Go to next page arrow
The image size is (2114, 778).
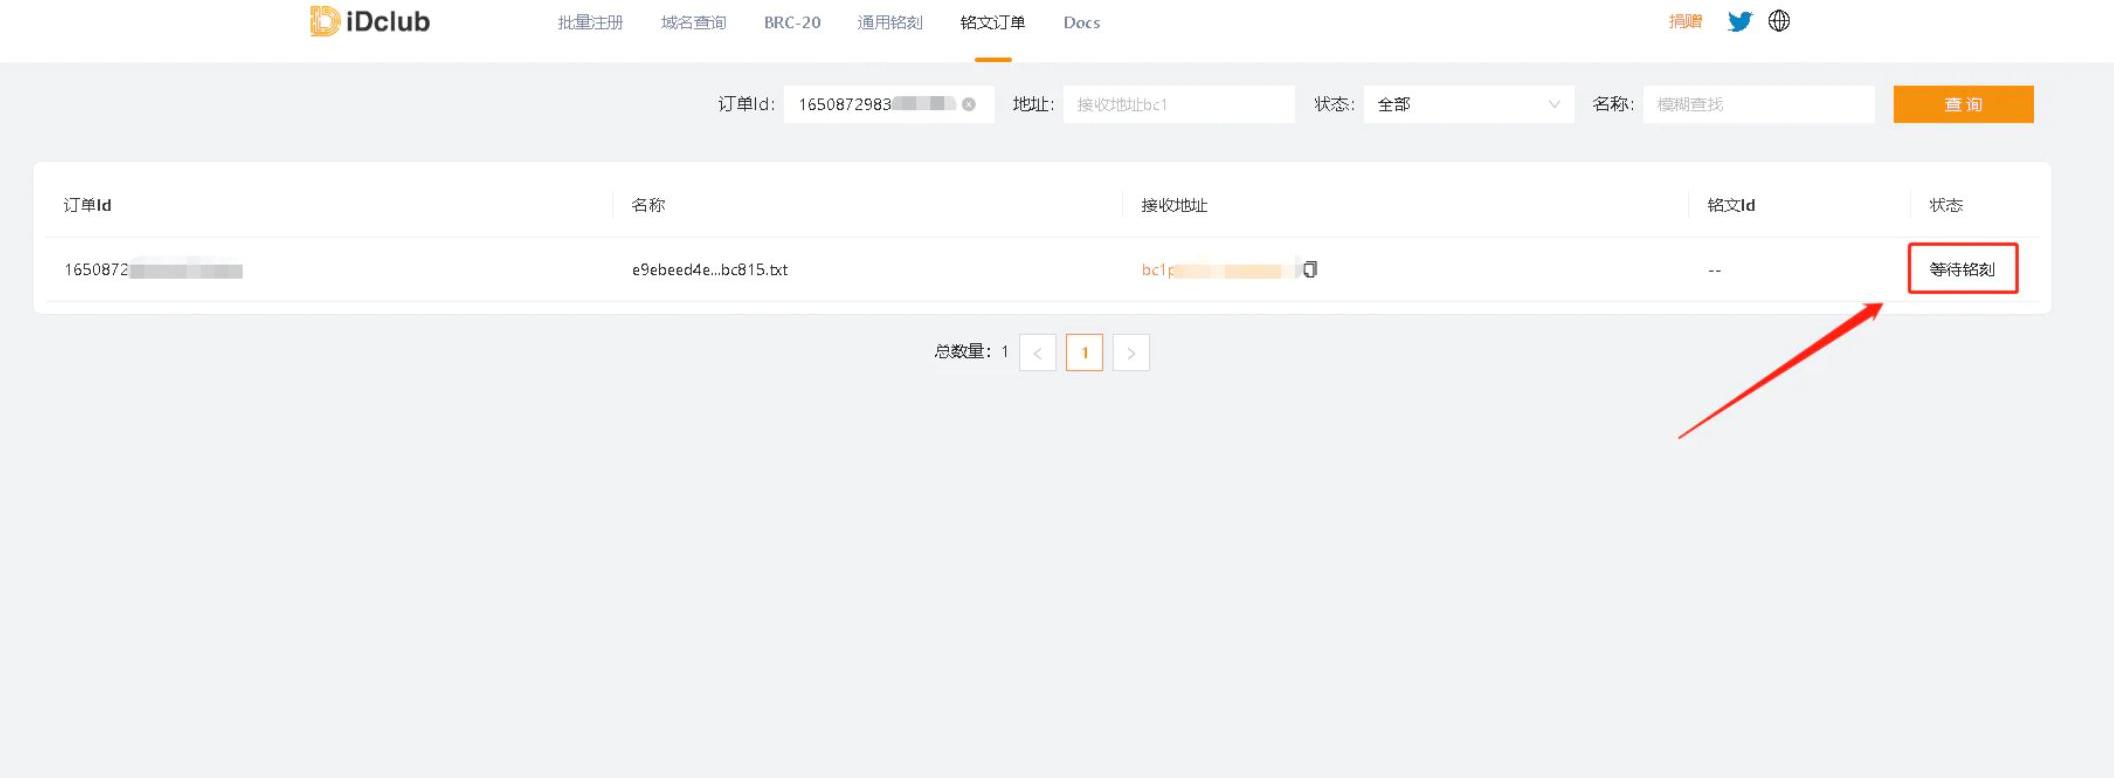tap(1131, 352)
